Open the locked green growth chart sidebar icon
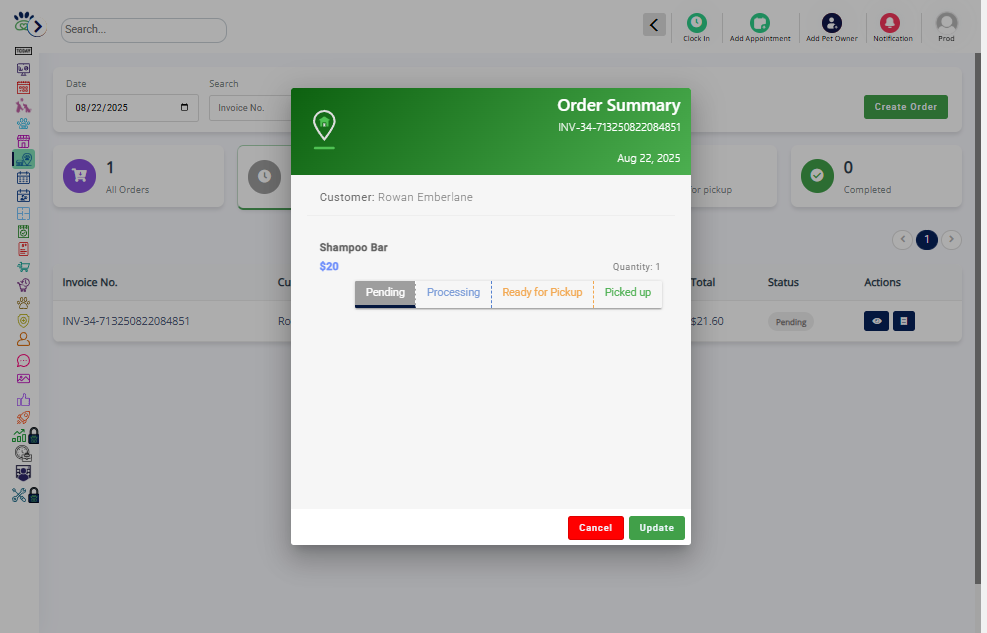 point(26,435)
